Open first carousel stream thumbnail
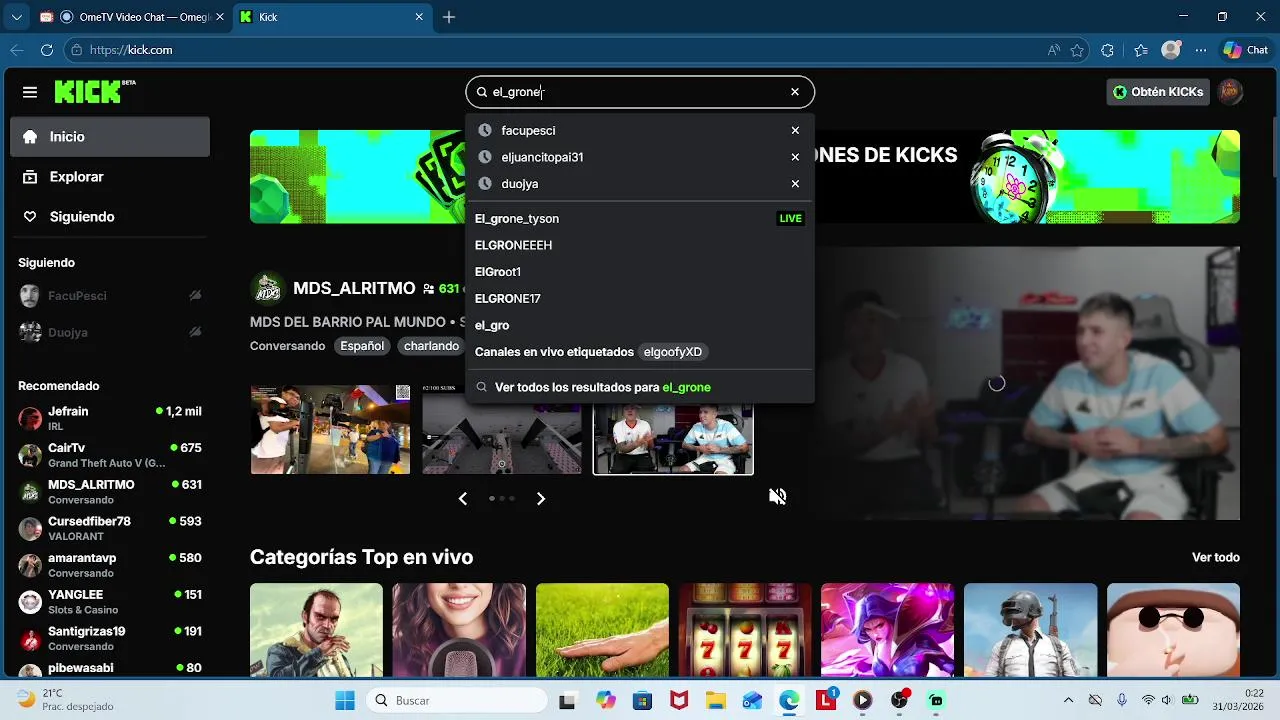1280x720 pixels. coord(330,429)
